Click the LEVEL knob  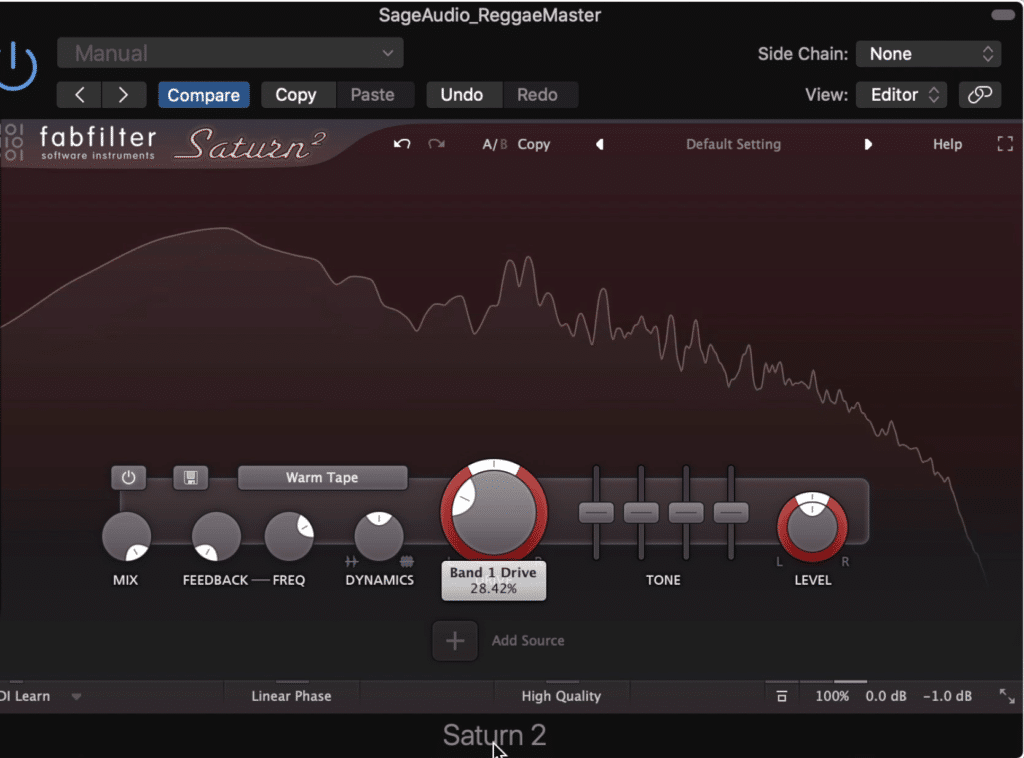(812, 527)
